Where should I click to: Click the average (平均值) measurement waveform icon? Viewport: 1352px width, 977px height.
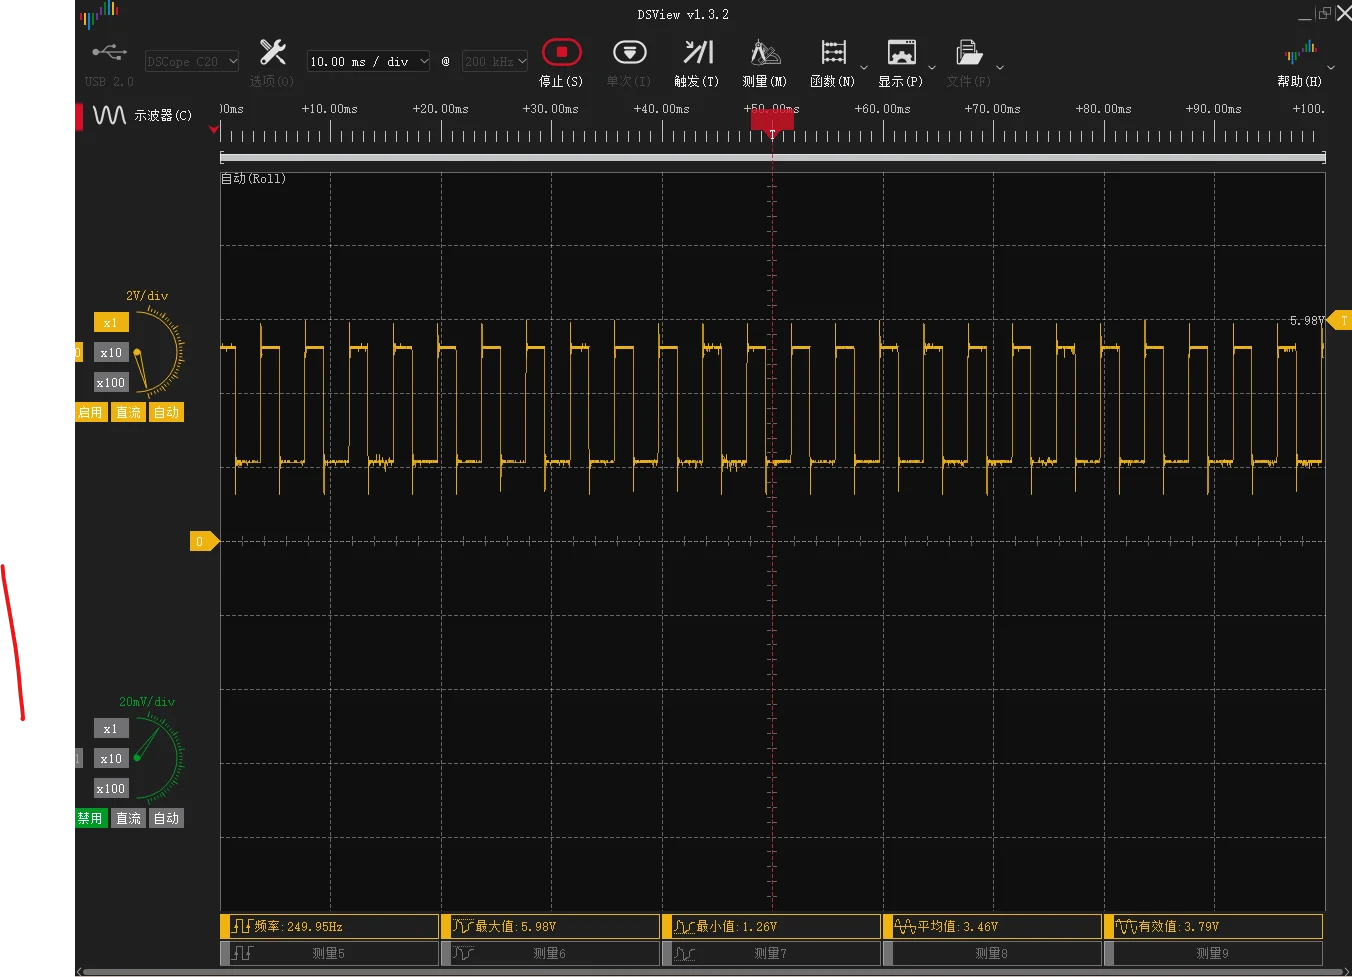[905, 926]
